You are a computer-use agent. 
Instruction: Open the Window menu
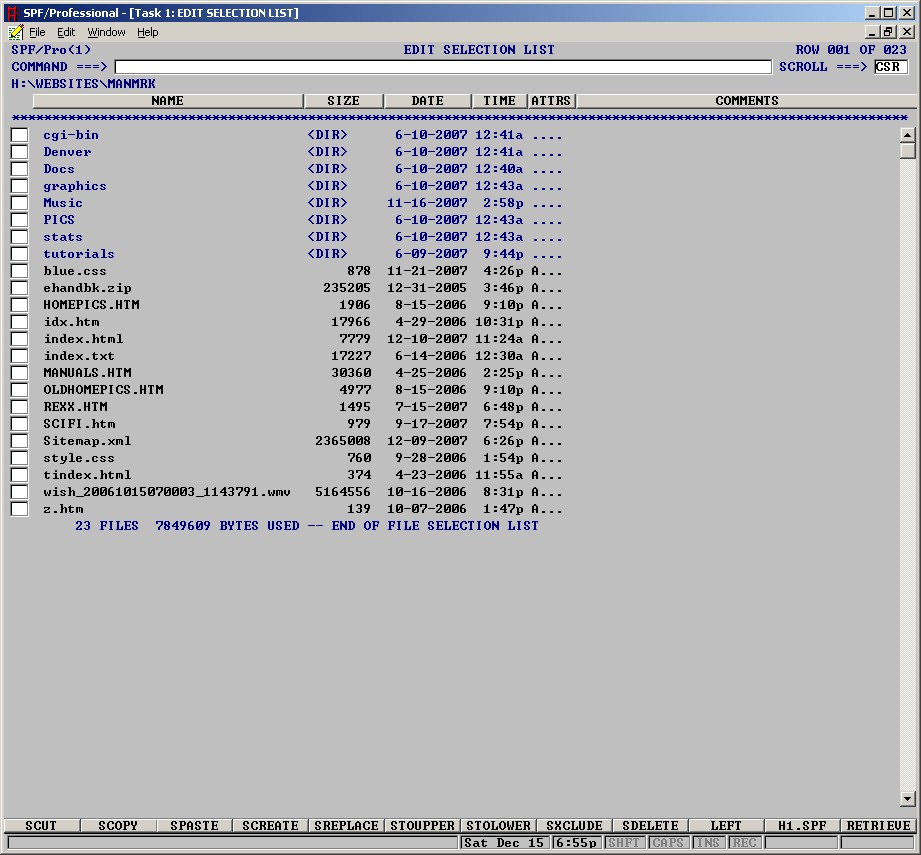pos(106,32)
